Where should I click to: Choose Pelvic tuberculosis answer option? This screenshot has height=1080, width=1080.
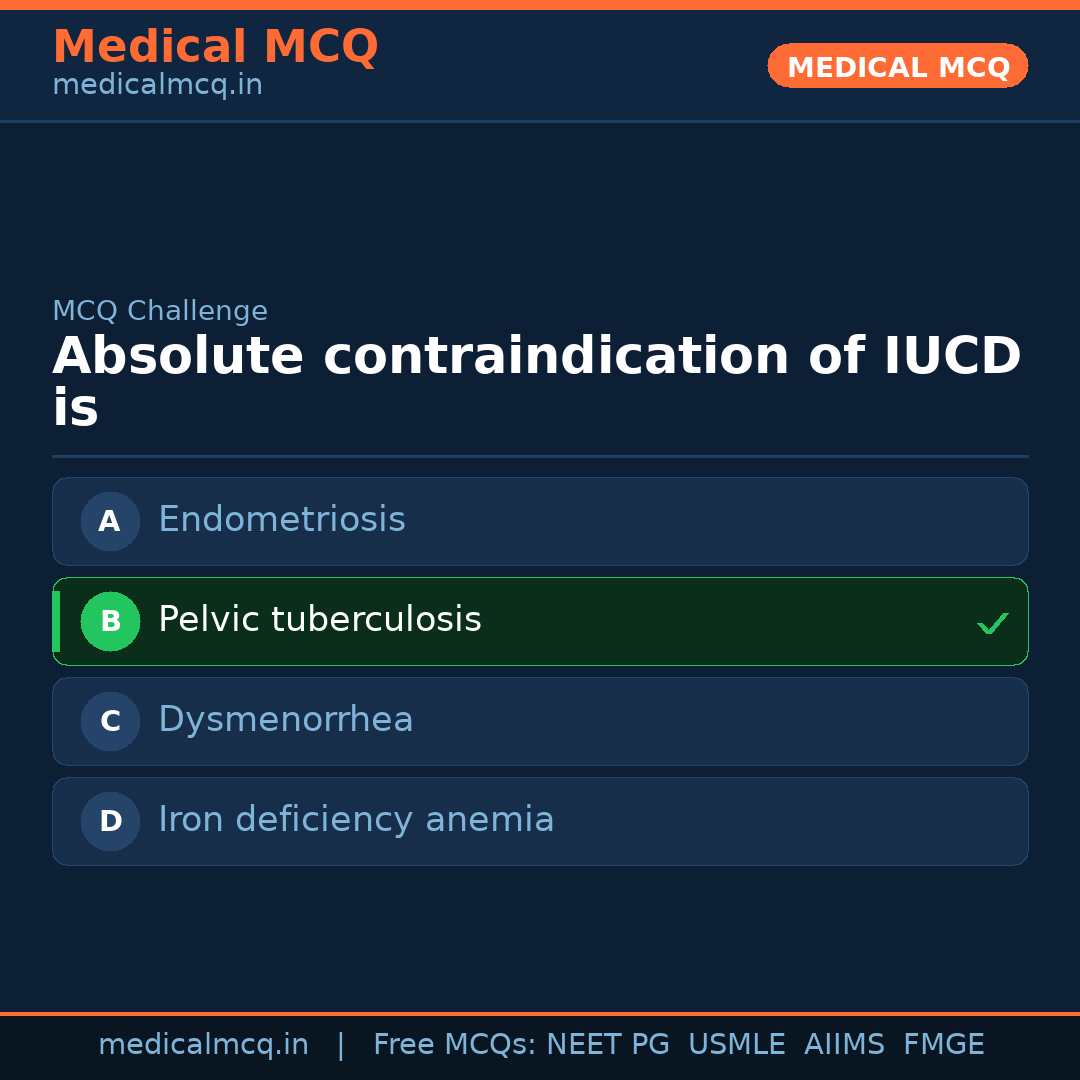pos(540,621)
